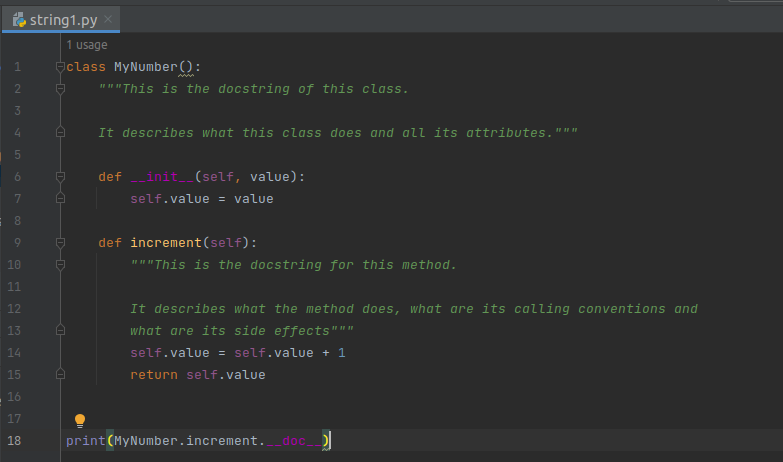The width and height of the screenshot is (783, 462).
Task: Collapse the MyNumber class fold marker
Action: (x=60, y=66)
